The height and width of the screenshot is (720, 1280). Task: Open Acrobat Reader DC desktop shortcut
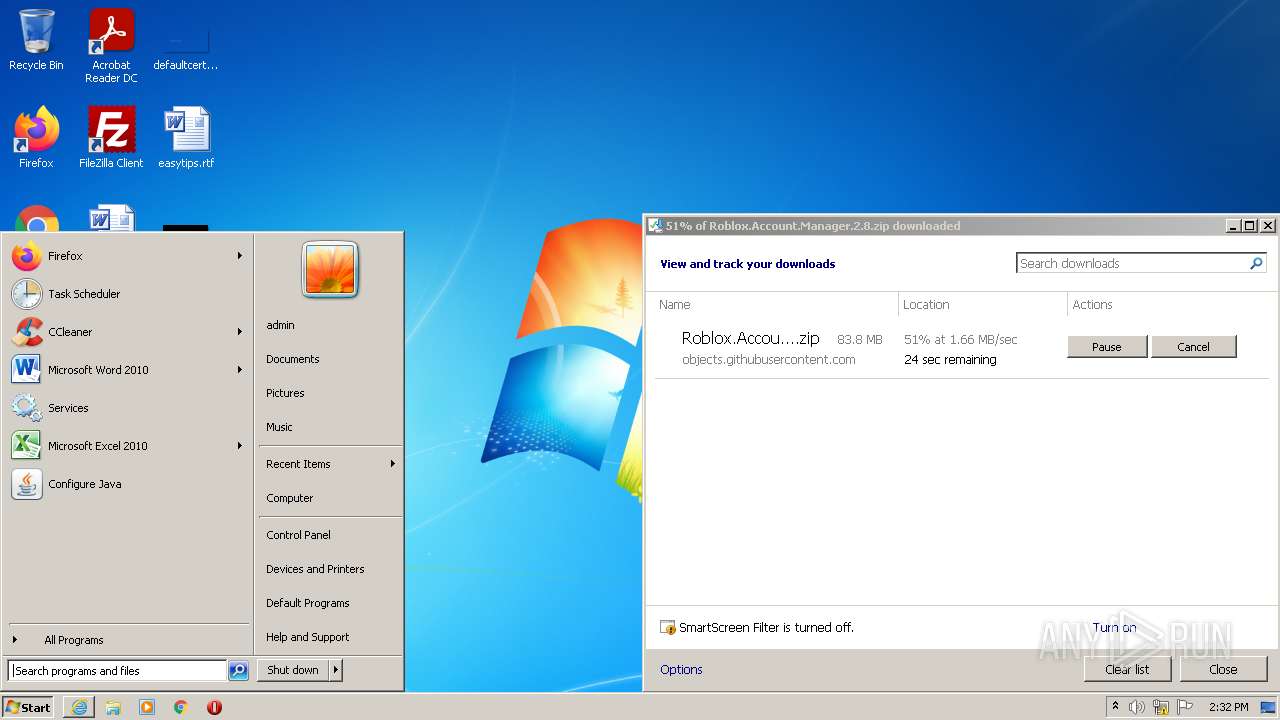click(x=111, y=45)
